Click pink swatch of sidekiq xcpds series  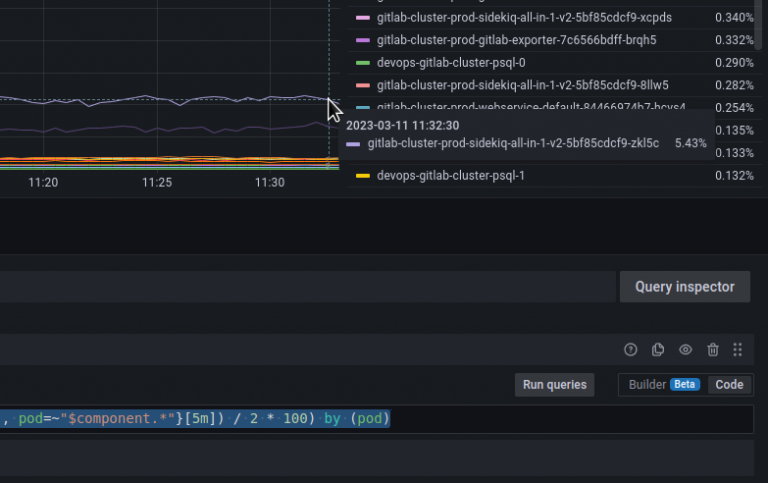[x=363, y=18]
